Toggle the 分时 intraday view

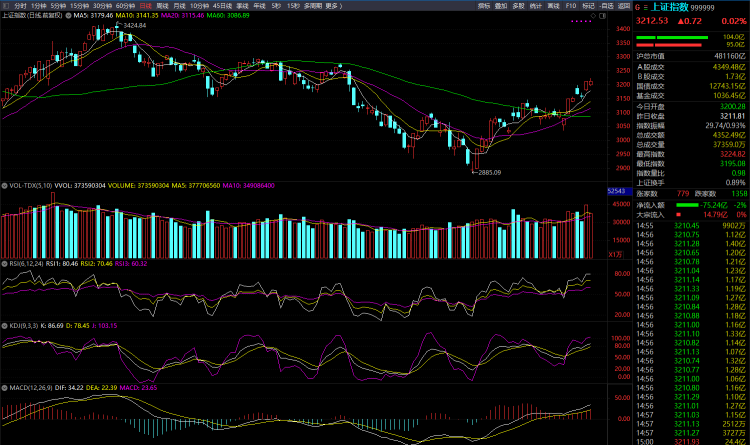20,6
